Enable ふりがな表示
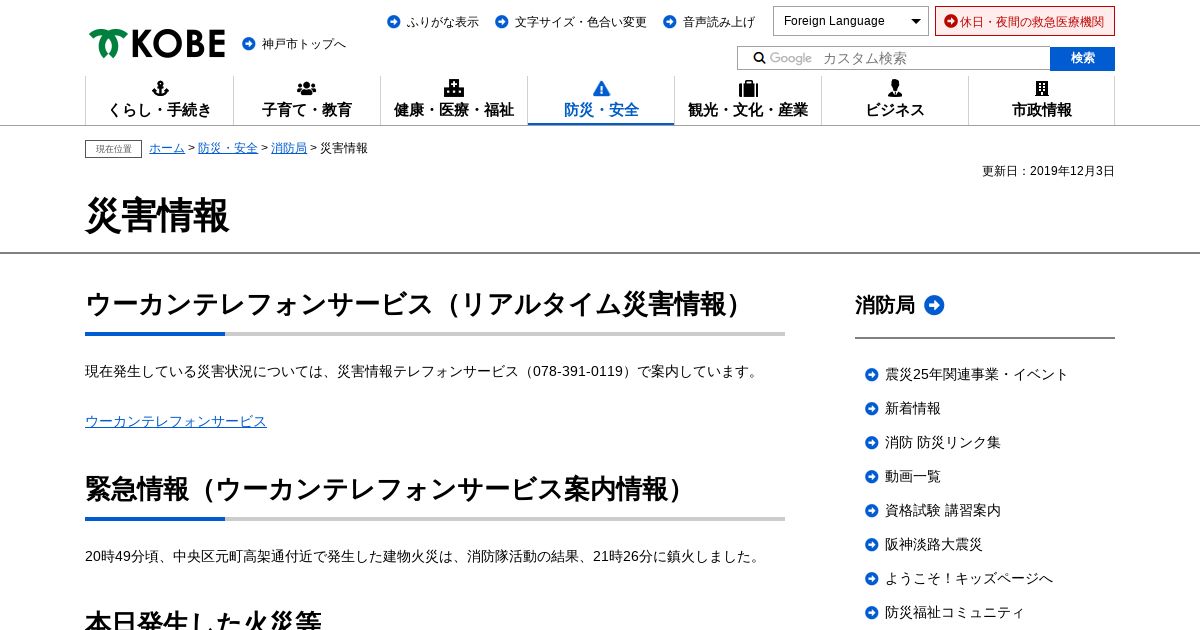This screenshot has height=630, width=1200. coord(443,22)
